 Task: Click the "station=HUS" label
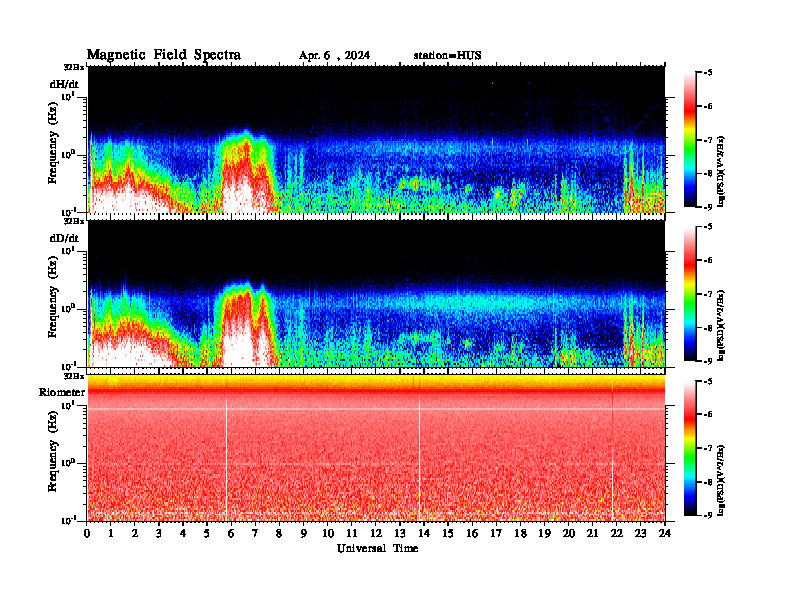click(x=447, y=56)
